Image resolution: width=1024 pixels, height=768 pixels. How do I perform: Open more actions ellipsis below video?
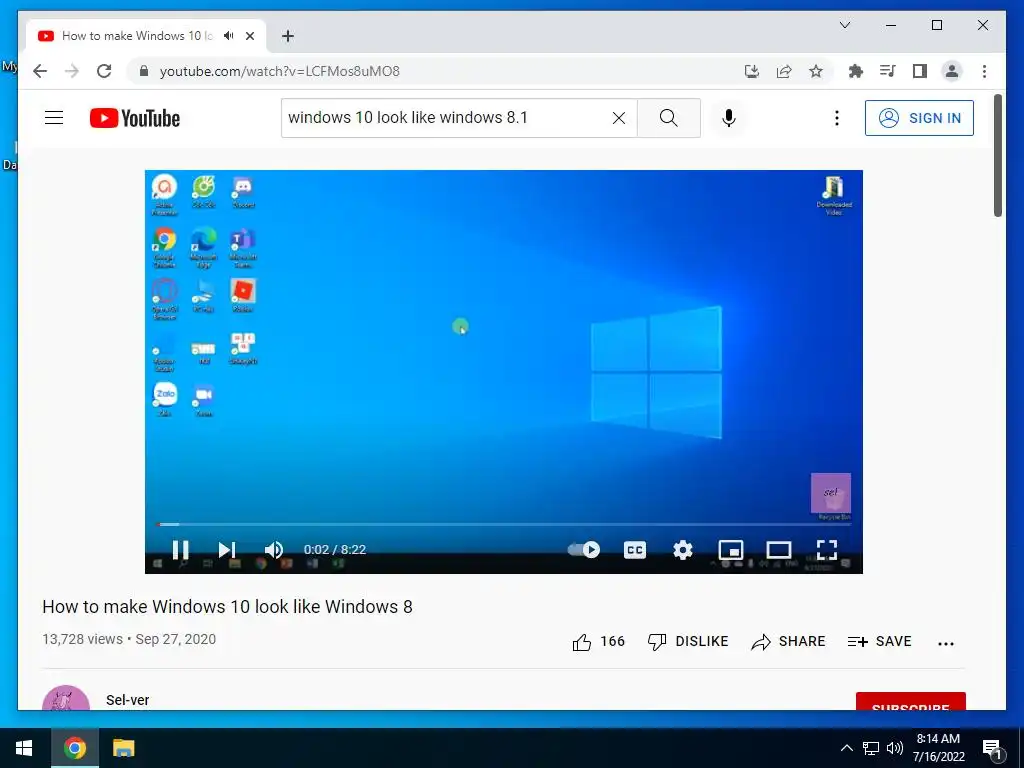pos(946,643)
